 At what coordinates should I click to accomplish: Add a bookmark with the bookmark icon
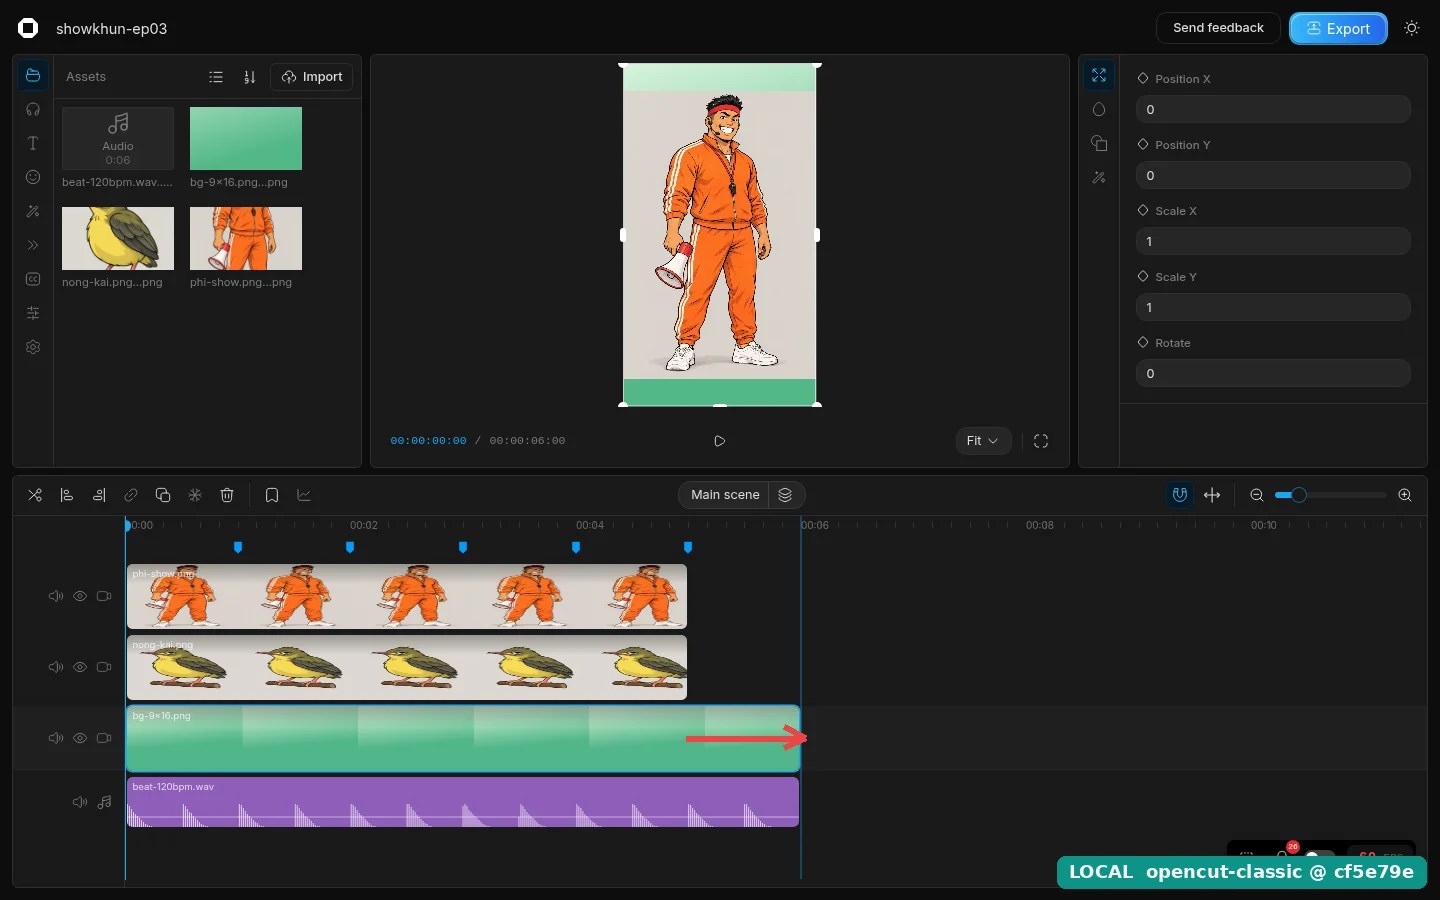tap(272, 495)
